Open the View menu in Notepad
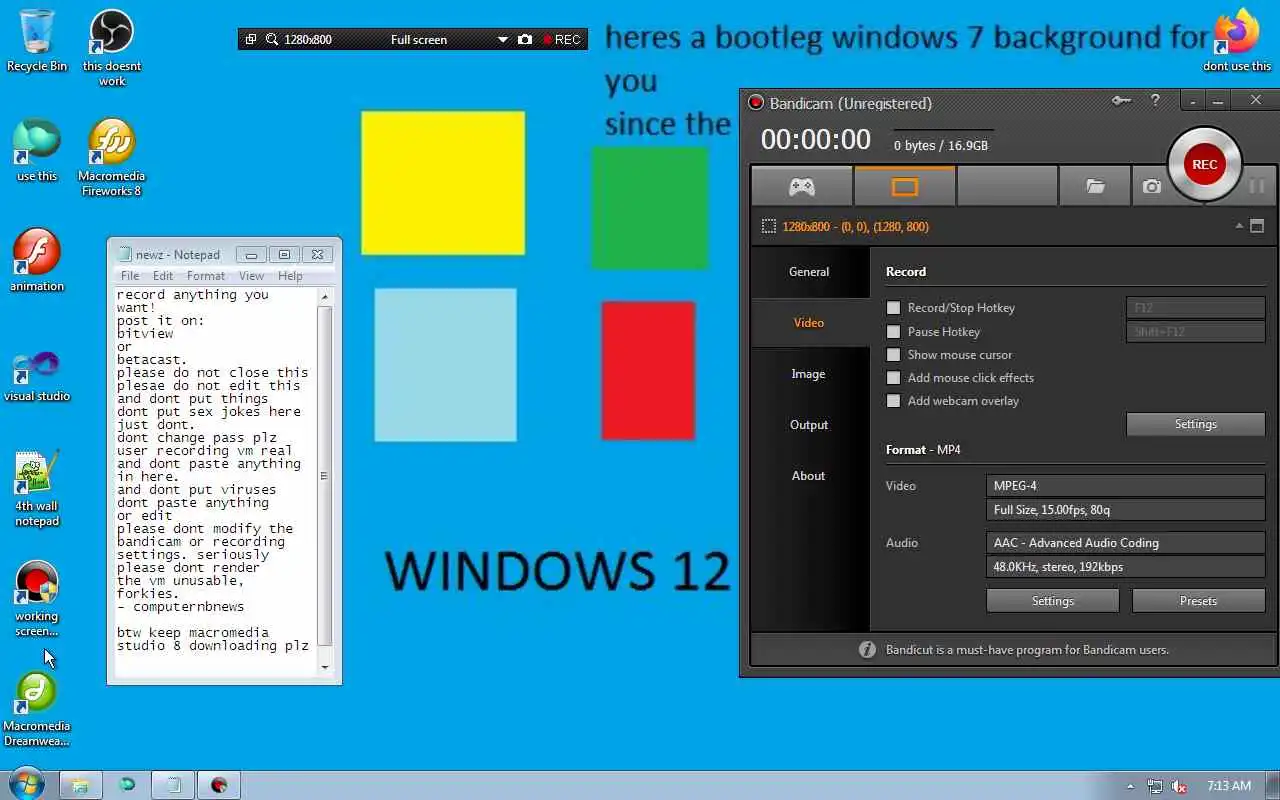The height and width of the screenshot is (800, 1280). 251,276
